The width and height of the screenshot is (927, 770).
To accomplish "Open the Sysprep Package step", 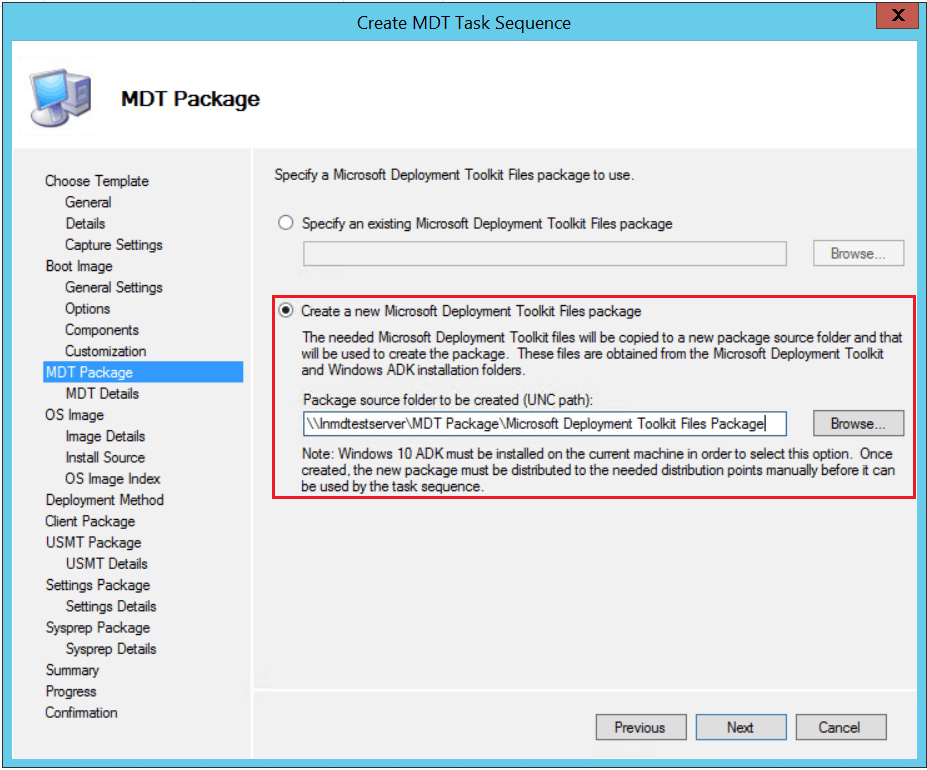I will [98, 628].
